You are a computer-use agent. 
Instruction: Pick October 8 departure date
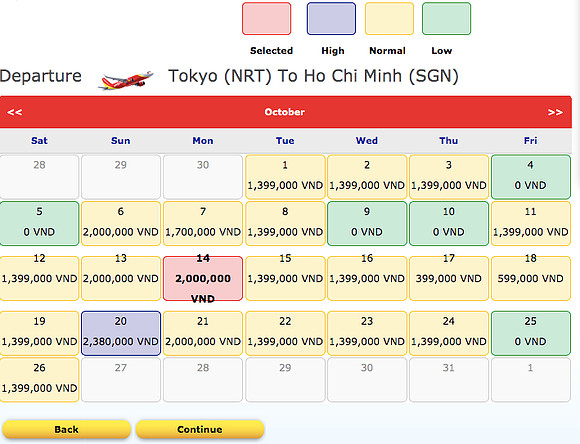coord(285,223)
